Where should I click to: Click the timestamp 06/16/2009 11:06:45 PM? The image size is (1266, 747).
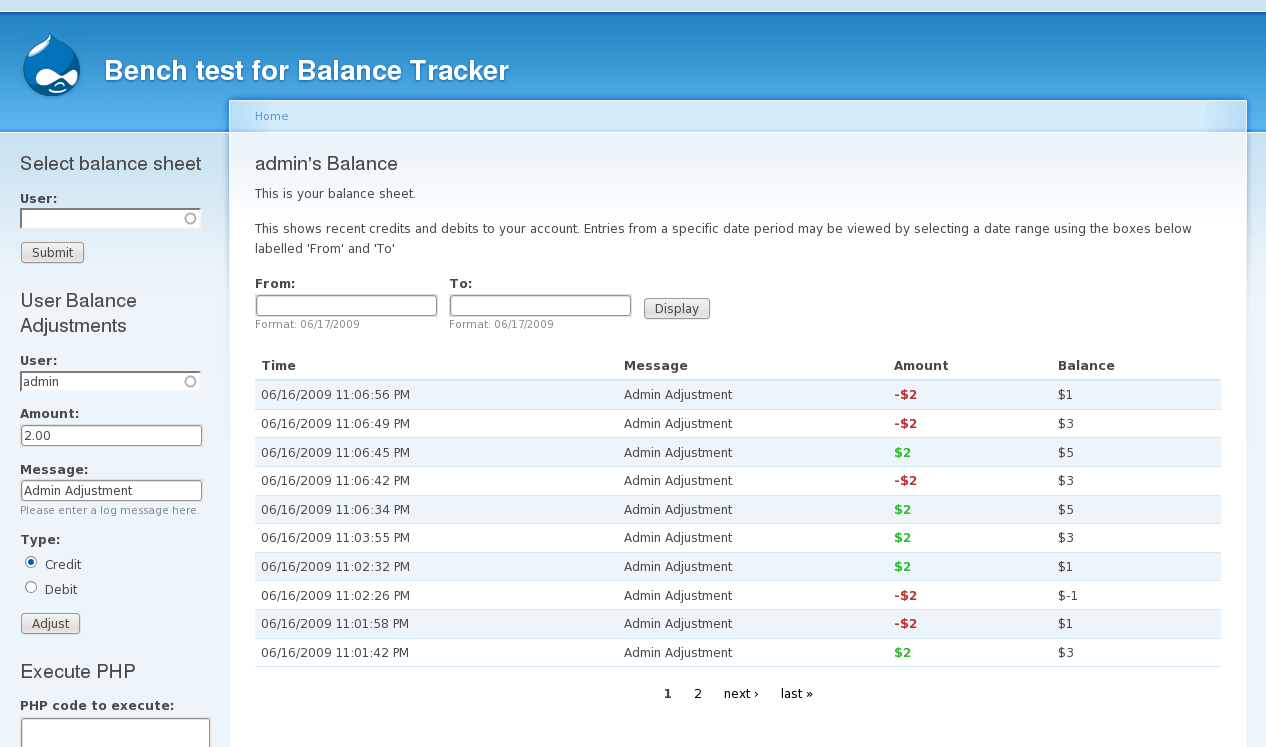[x=335, y=453]
